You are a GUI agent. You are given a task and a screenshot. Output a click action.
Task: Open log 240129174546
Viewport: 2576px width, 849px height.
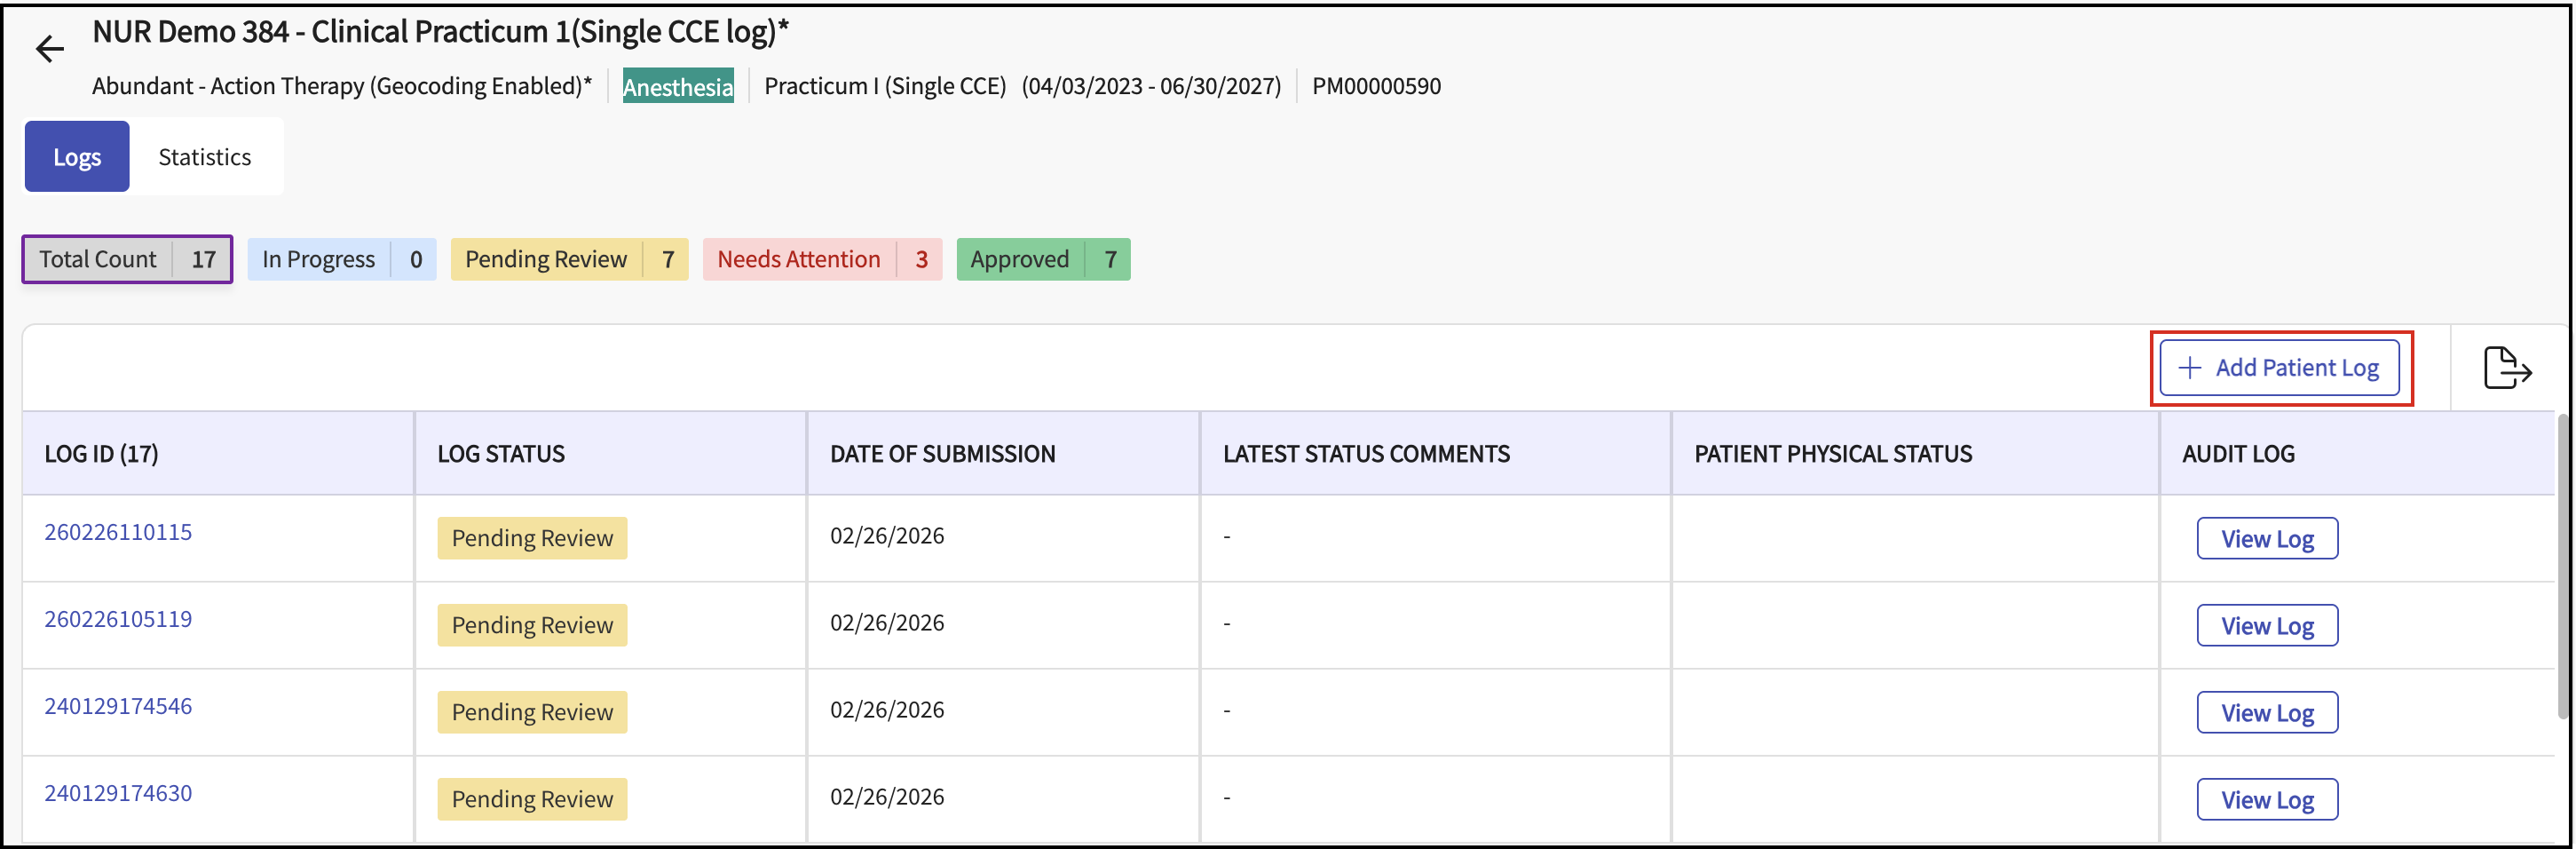[x=118, y=706]
